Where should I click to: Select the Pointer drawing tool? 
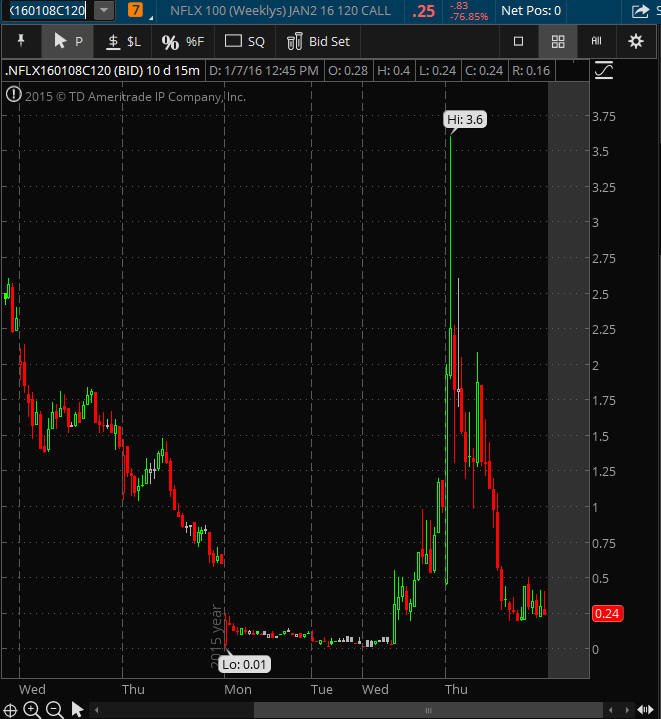(x=68, y=41)
